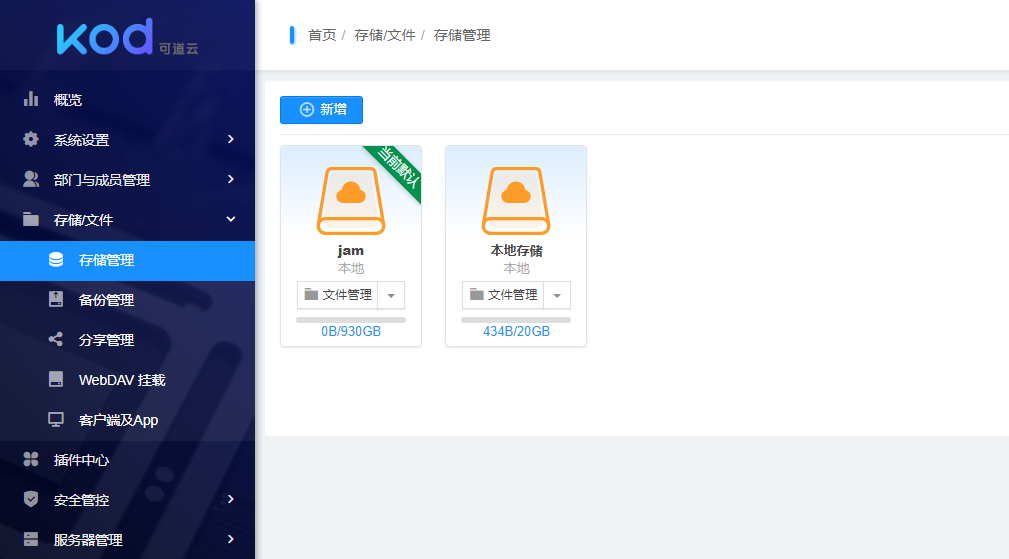Click the 本地存储 cloud drive icon
Viewport: 1009px width, 559px height.
click(x=516, y=200)
